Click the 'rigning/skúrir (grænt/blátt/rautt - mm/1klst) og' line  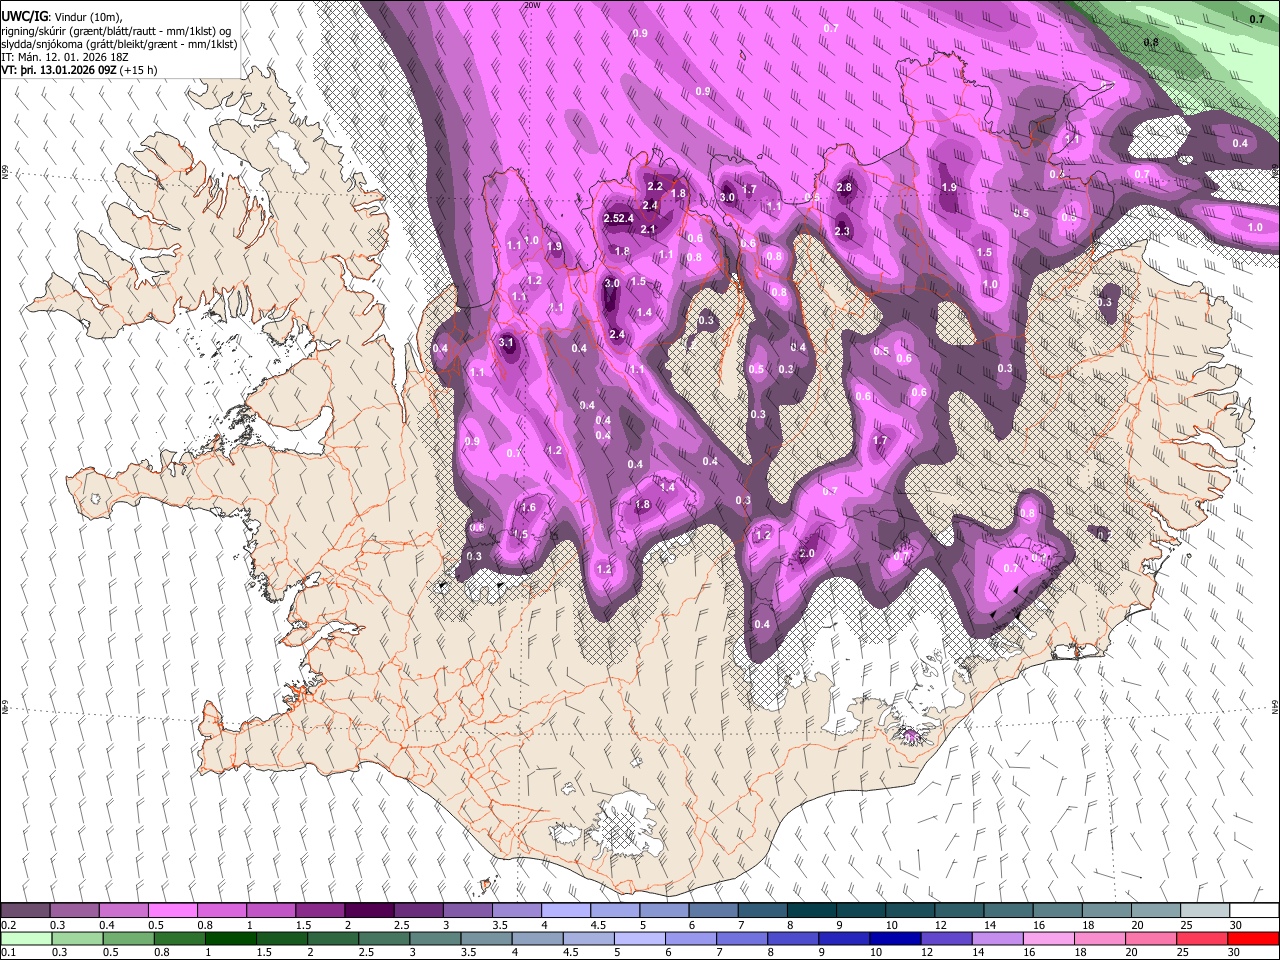coord(115,31)
